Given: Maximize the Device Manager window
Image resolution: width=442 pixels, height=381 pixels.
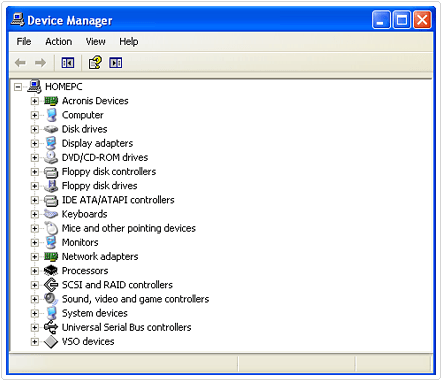Looking at the screenshot, I should point(402,20).
